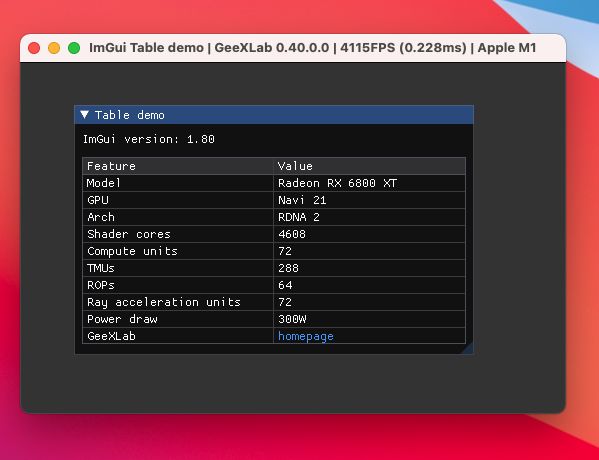
Task: Click the Table demo title bar
Action: (274, 115)
